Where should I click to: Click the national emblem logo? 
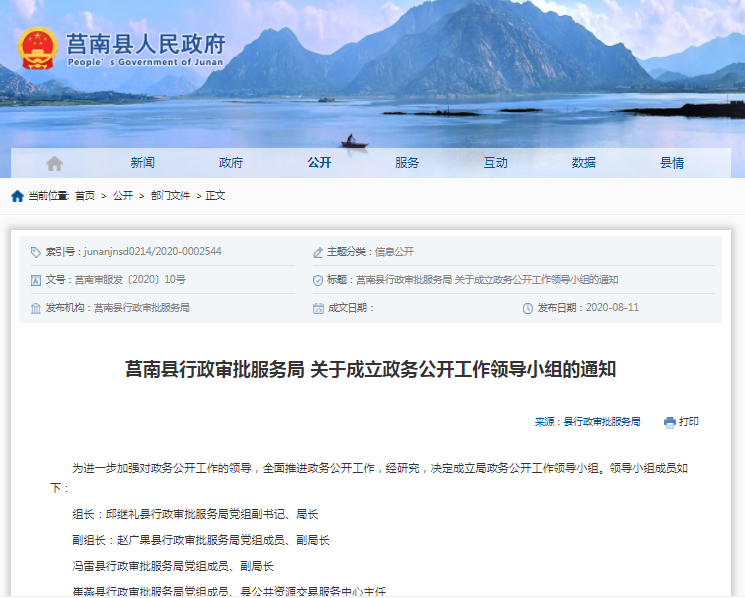38,48
